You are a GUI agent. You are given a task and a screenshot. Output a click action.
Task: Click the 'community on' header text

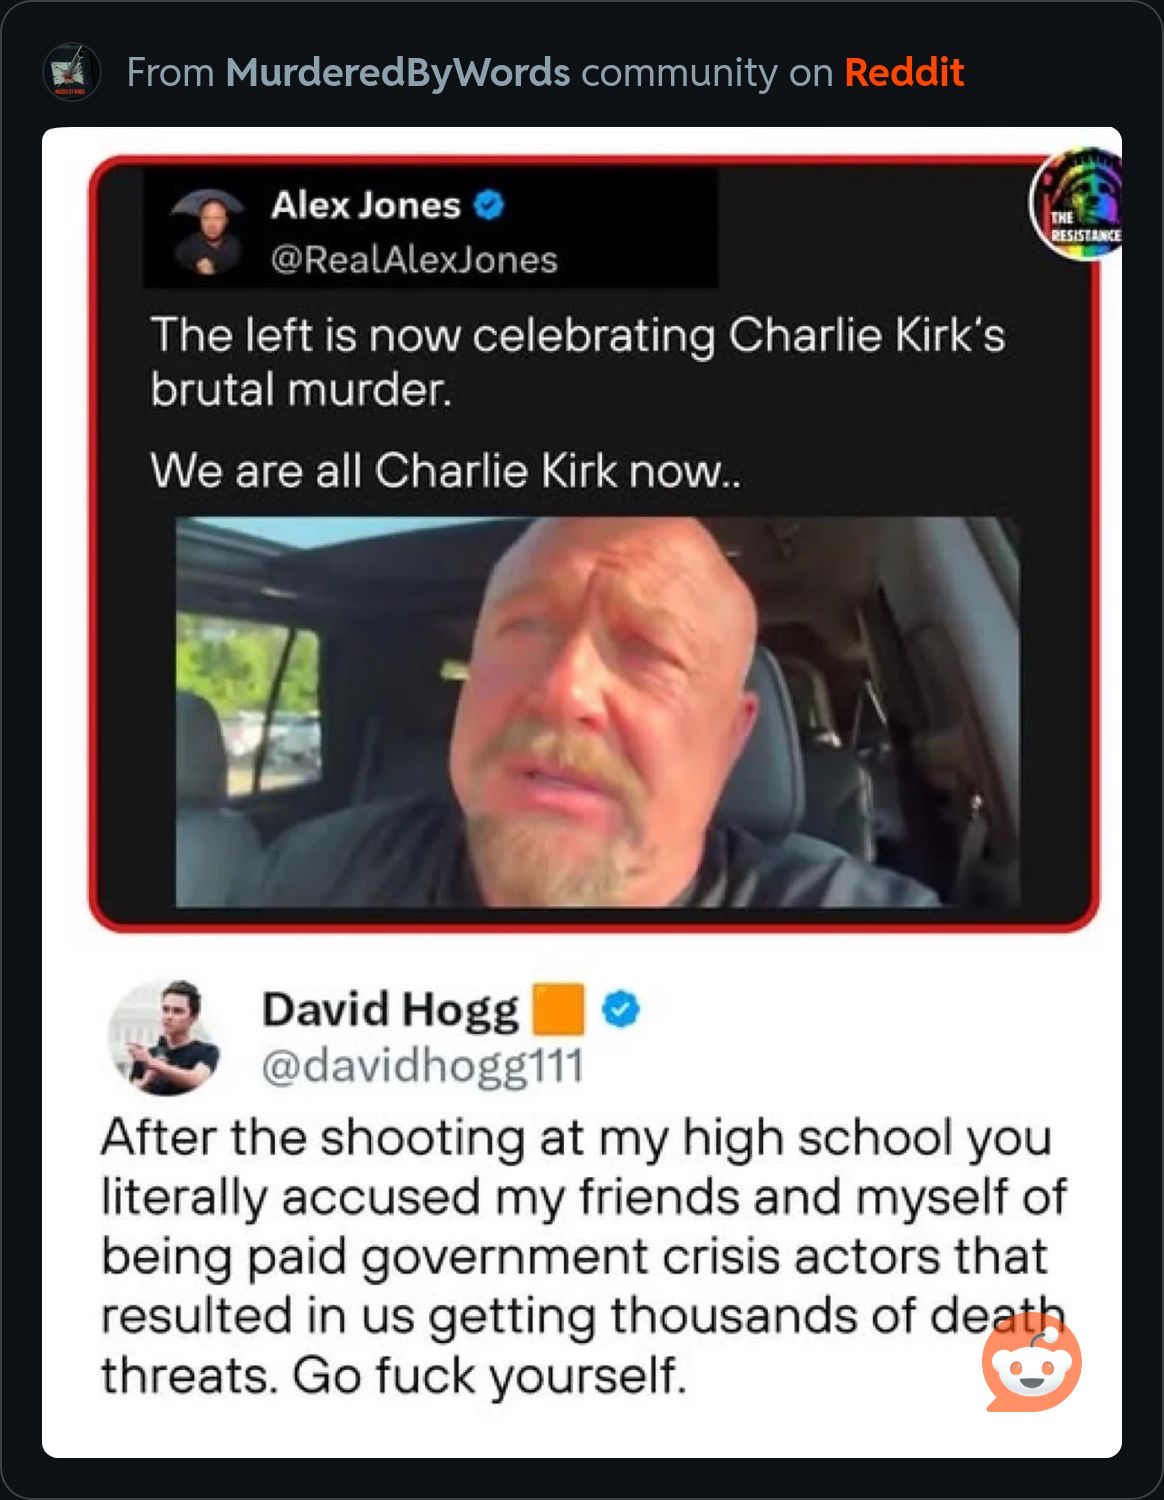[x=707, y=74]
